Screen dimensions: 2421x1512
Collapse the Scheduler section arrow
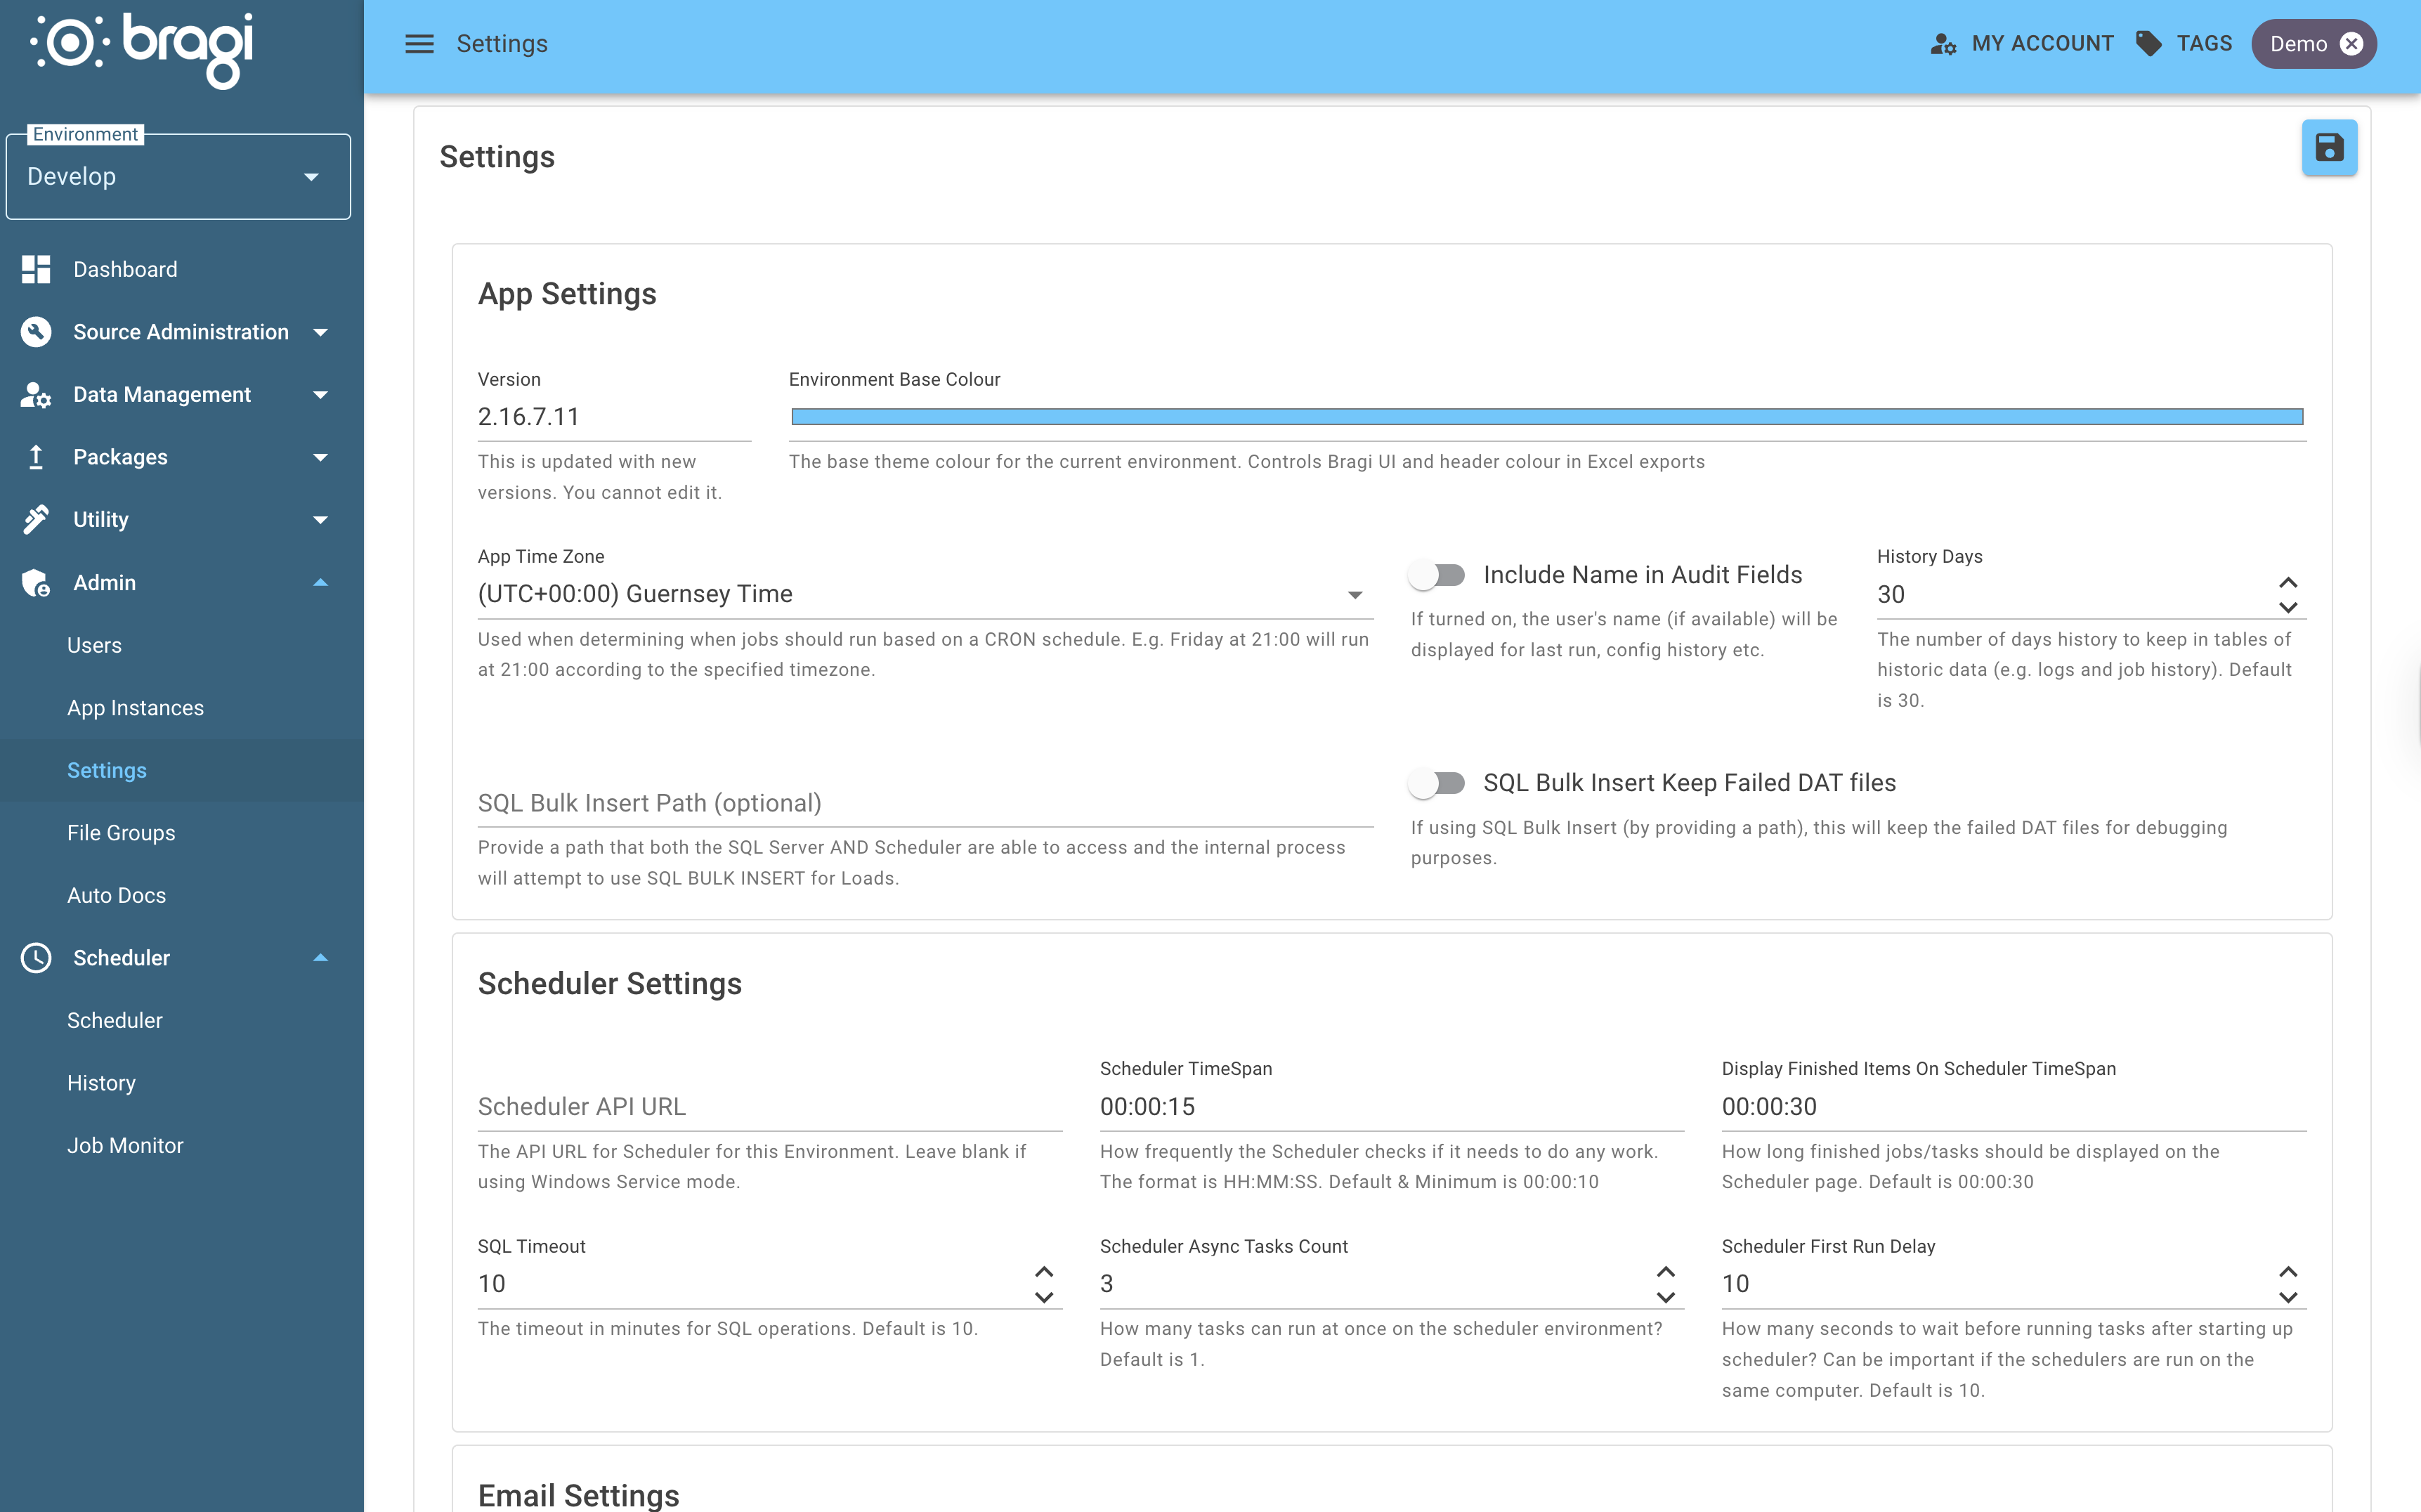click(x=320, y=958)
